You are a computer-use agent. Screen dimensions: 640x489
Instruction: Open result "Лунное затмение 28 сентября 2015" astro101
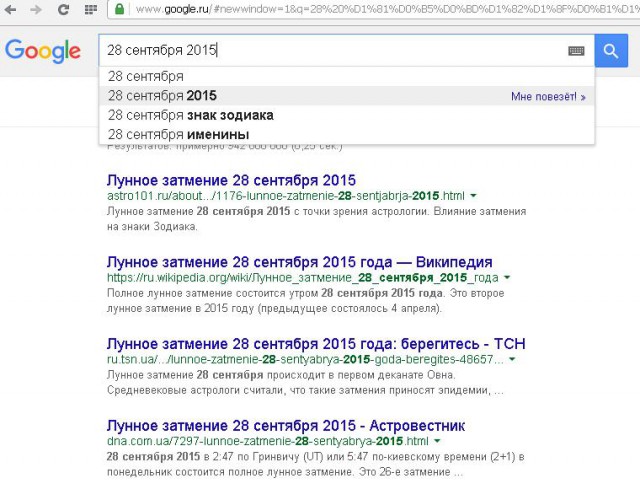coord(231,180)
